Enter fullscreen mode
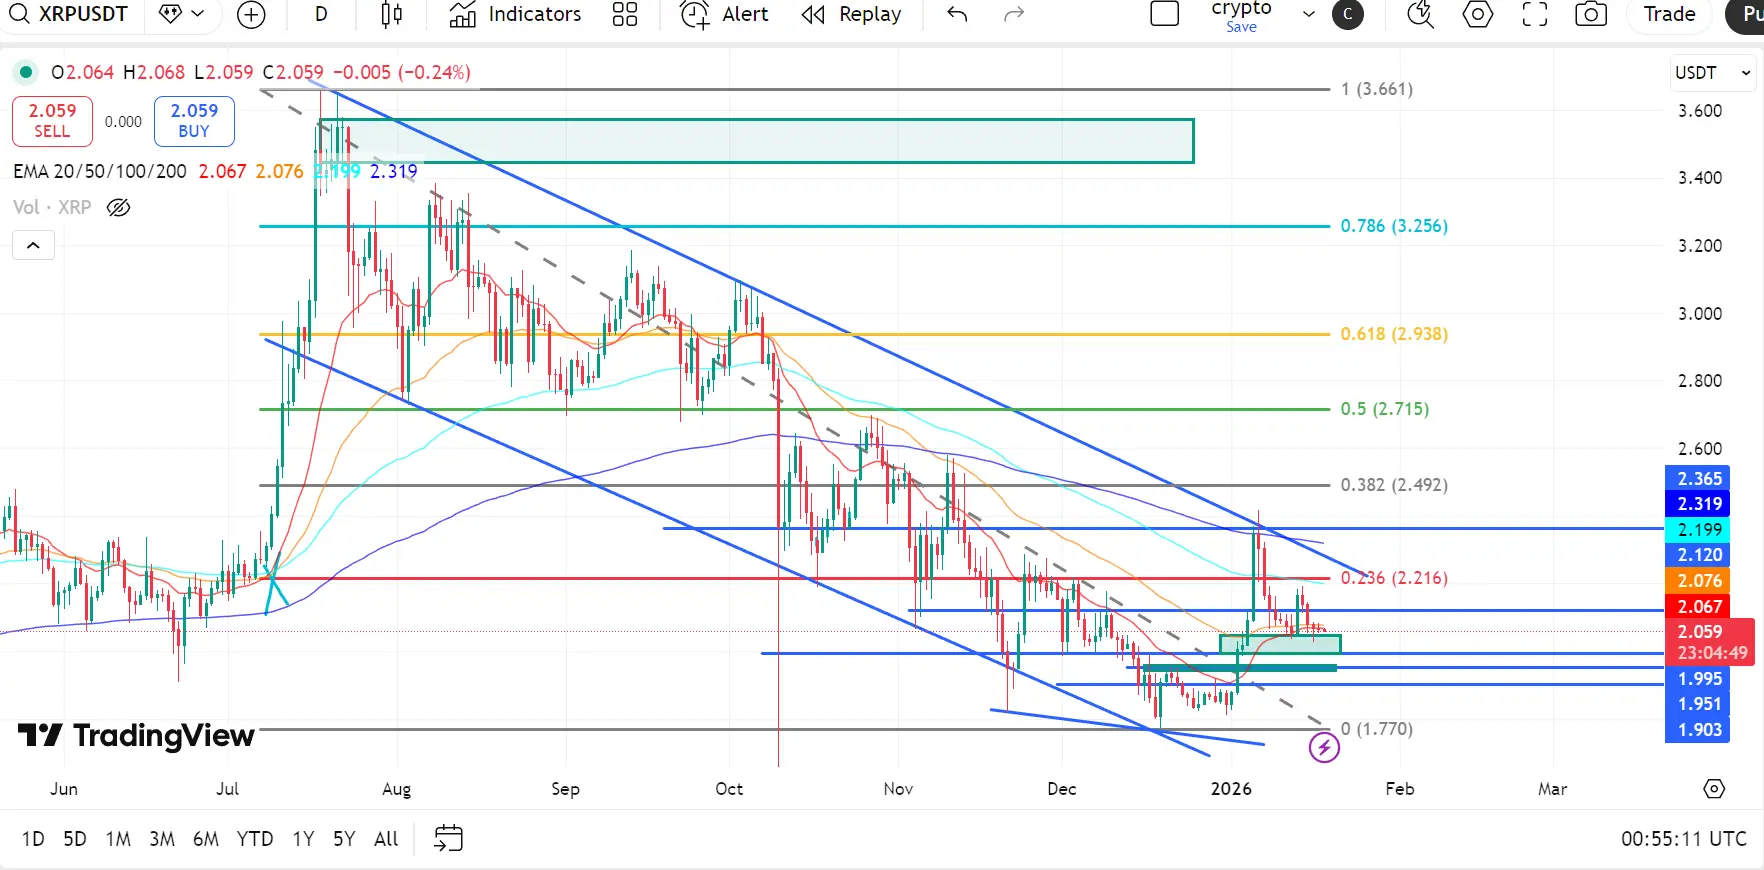The height and width of the screenshot is (870, 1764). tap(1535, 14)
